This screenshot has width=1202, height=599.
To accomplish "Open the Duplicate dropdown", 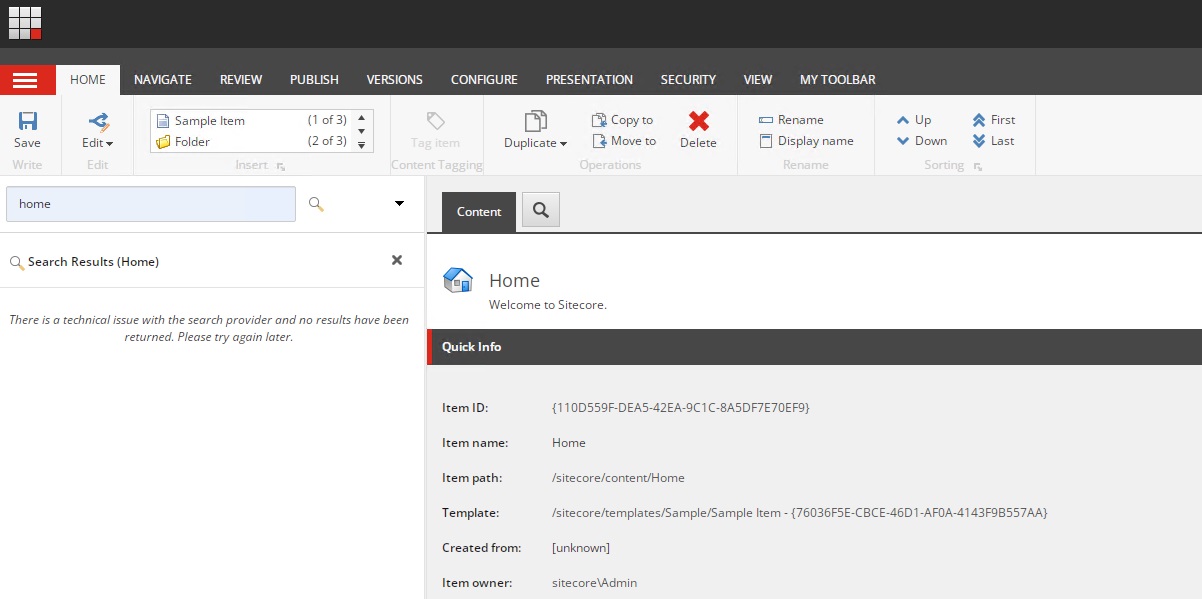I will tap(536, 131).
